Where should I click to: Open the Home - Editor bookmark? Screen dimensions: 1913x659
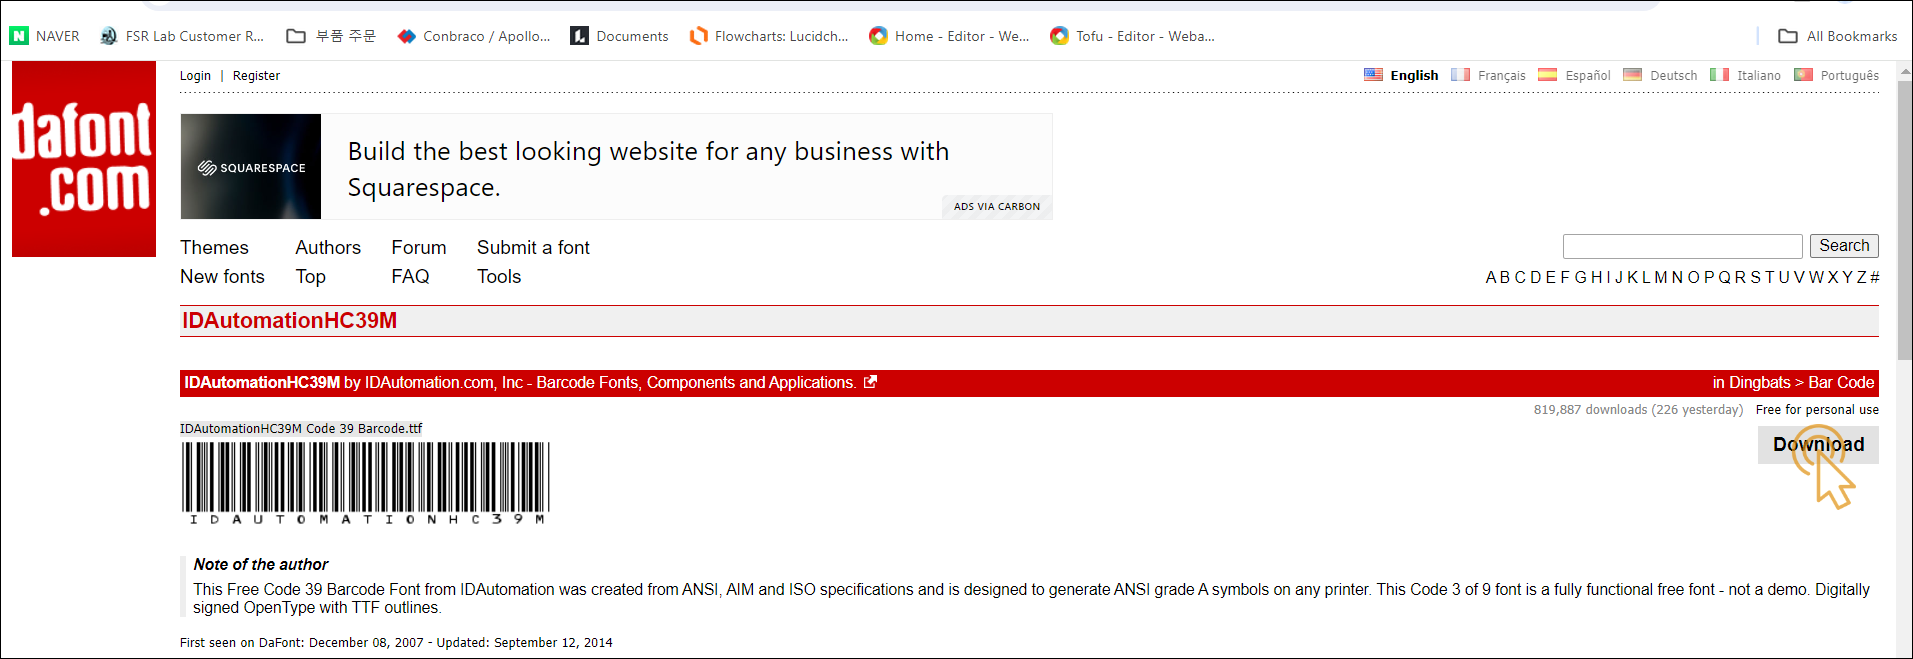click(x=949, y=36)
